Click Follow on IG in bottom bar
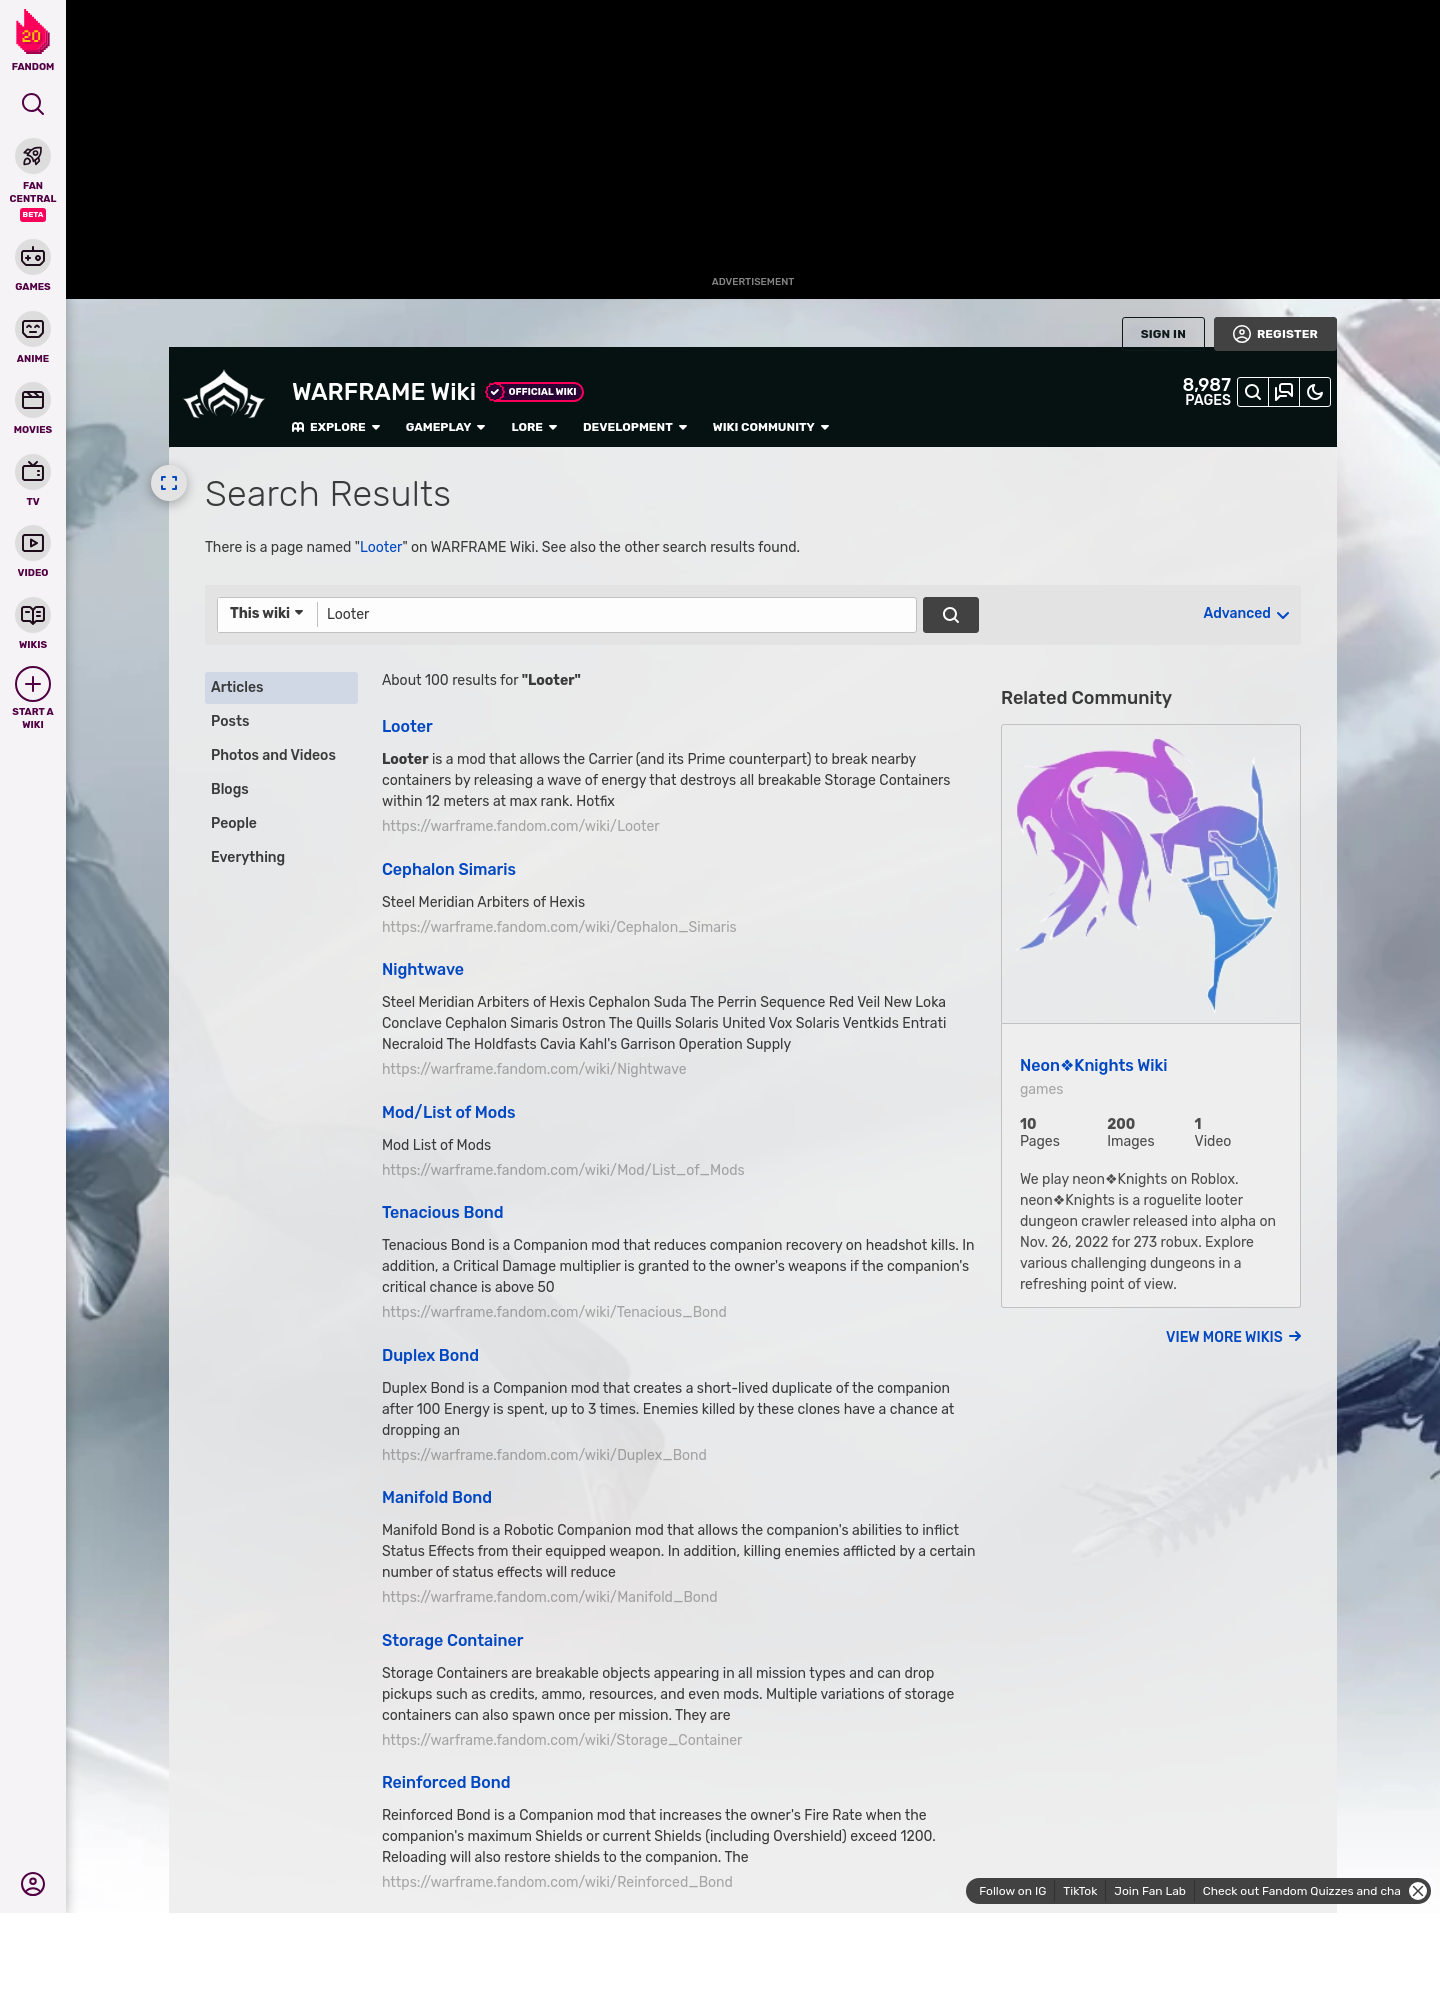 pos(1012,1891)
